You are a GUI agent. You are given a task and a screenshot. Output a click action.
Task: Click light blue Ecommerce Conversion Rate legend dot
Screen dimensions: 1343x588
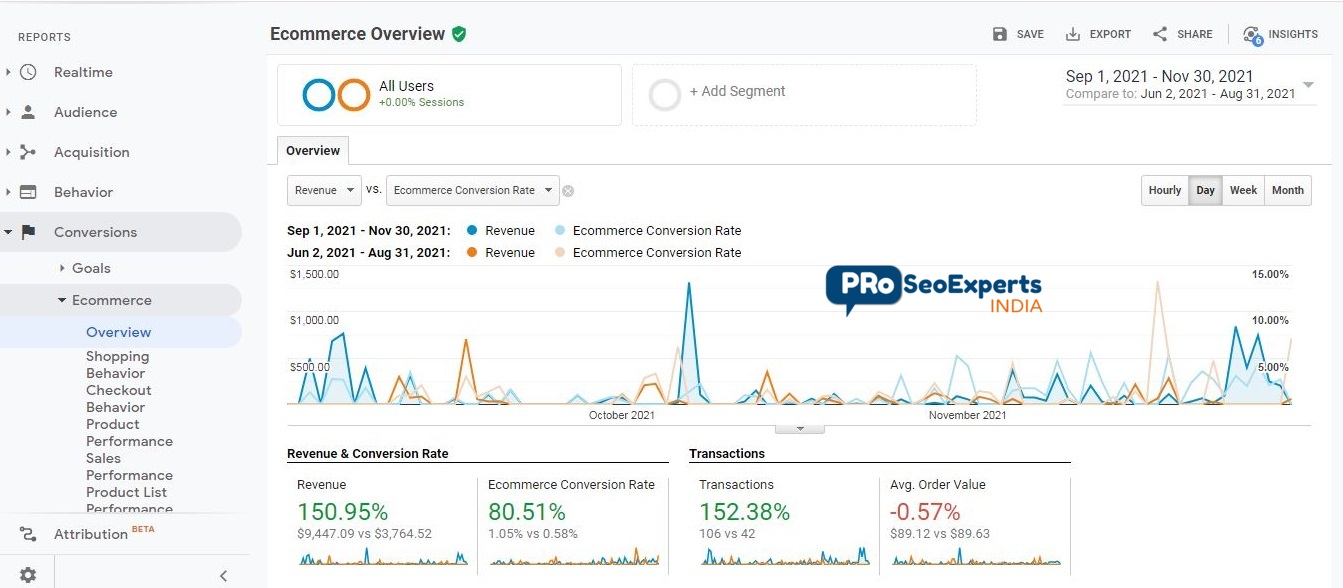[x=560, y=230]
